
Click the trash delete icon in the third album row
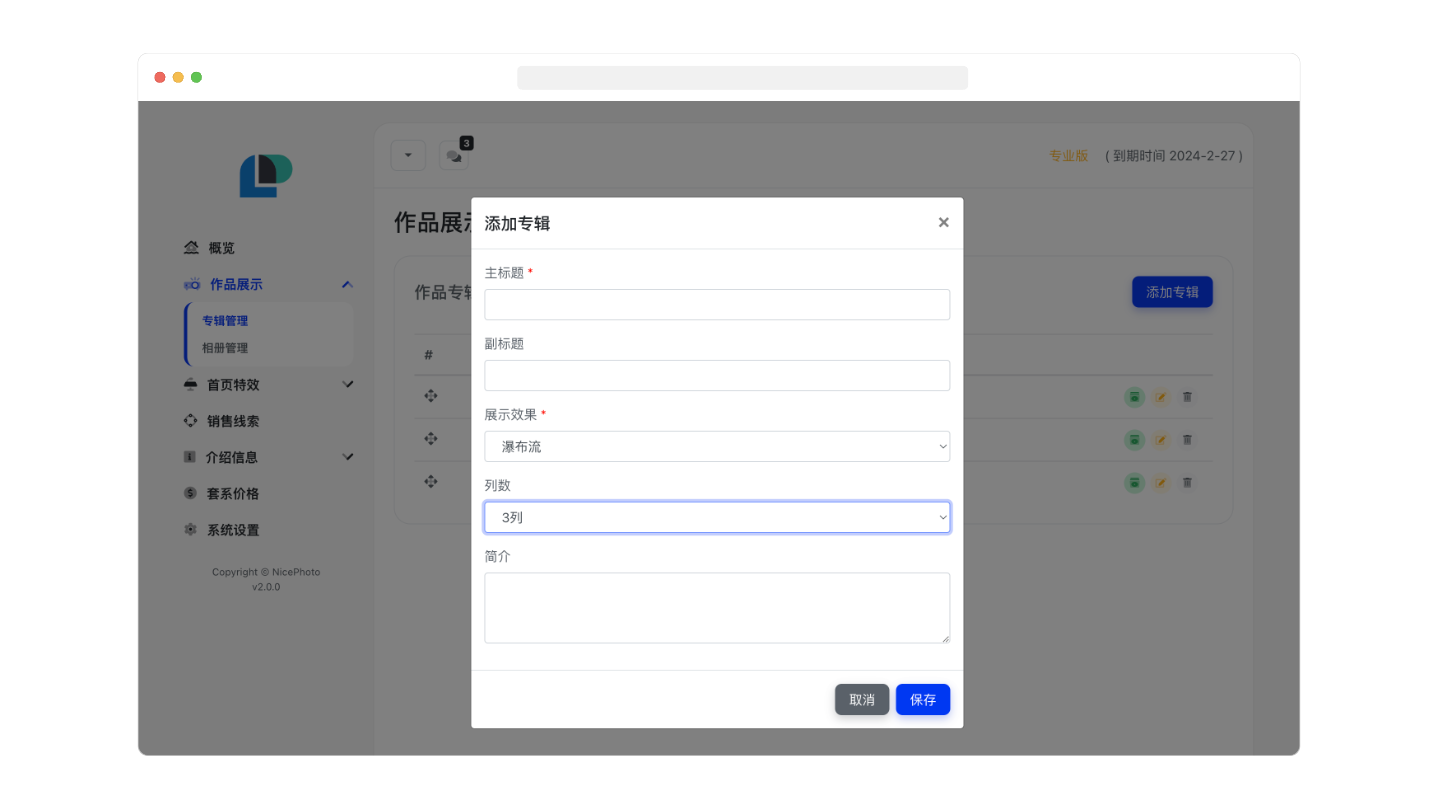coord(1187,482)
